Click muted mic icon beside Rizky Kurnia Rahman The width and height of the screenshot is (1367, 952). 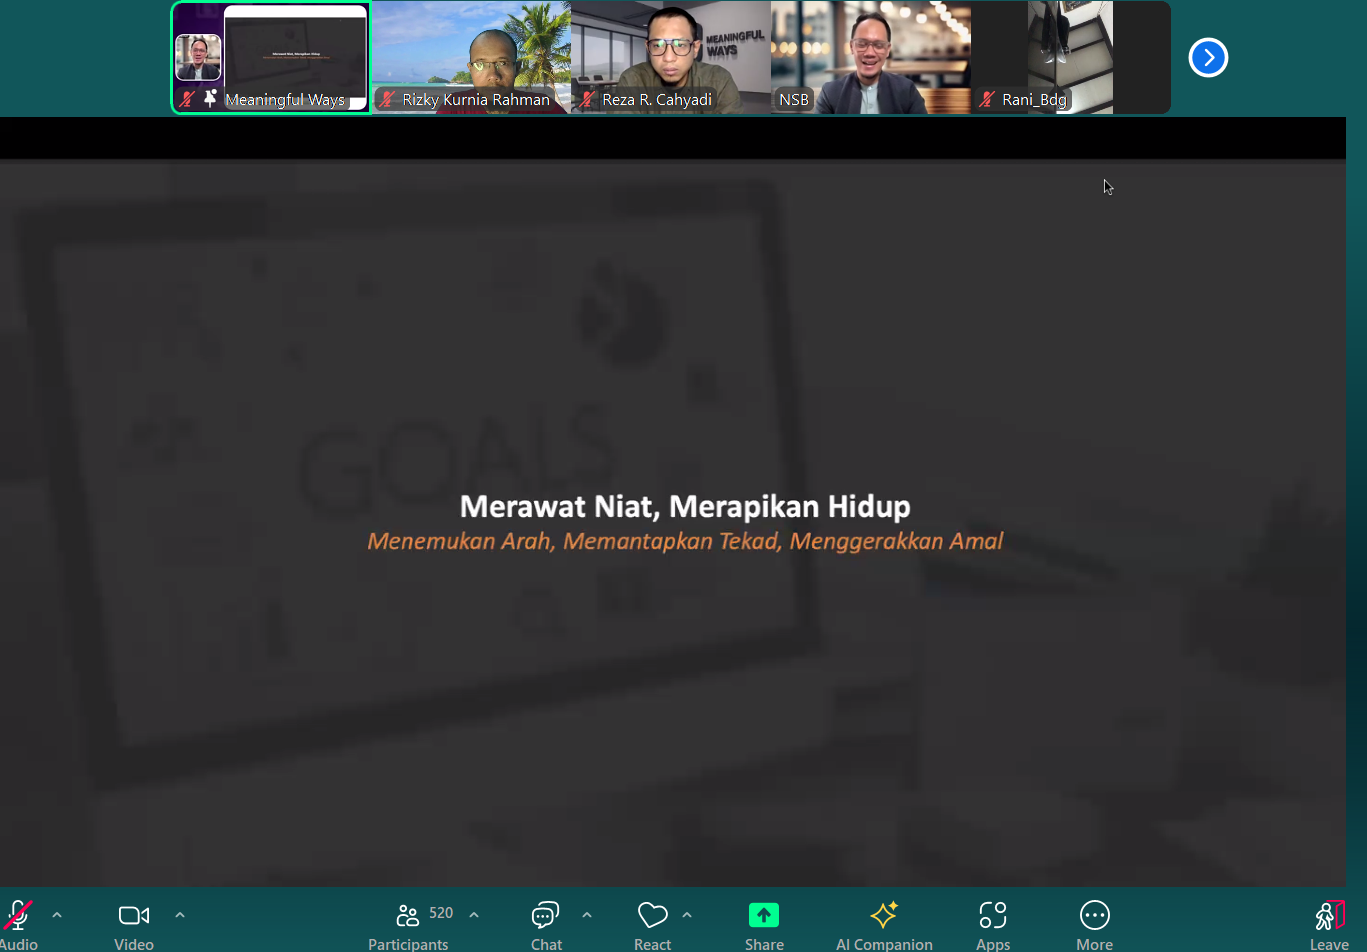387,99
